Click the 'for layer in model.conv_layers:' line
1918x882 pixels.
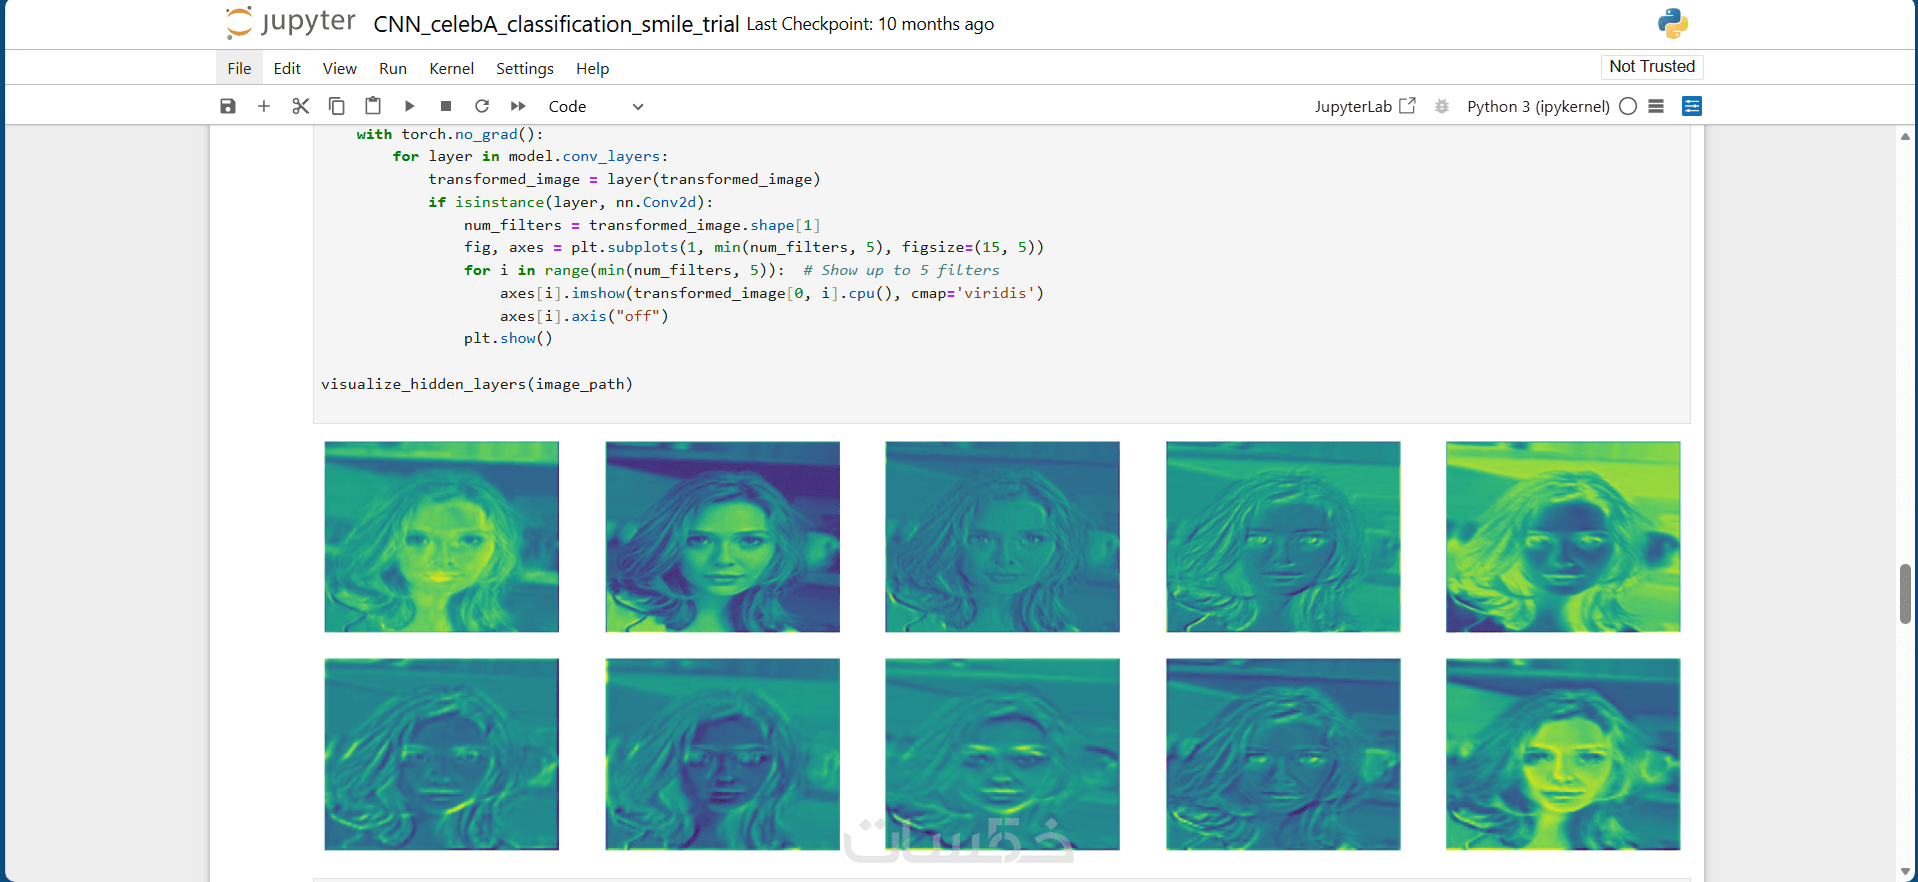(x=530, y=156)
